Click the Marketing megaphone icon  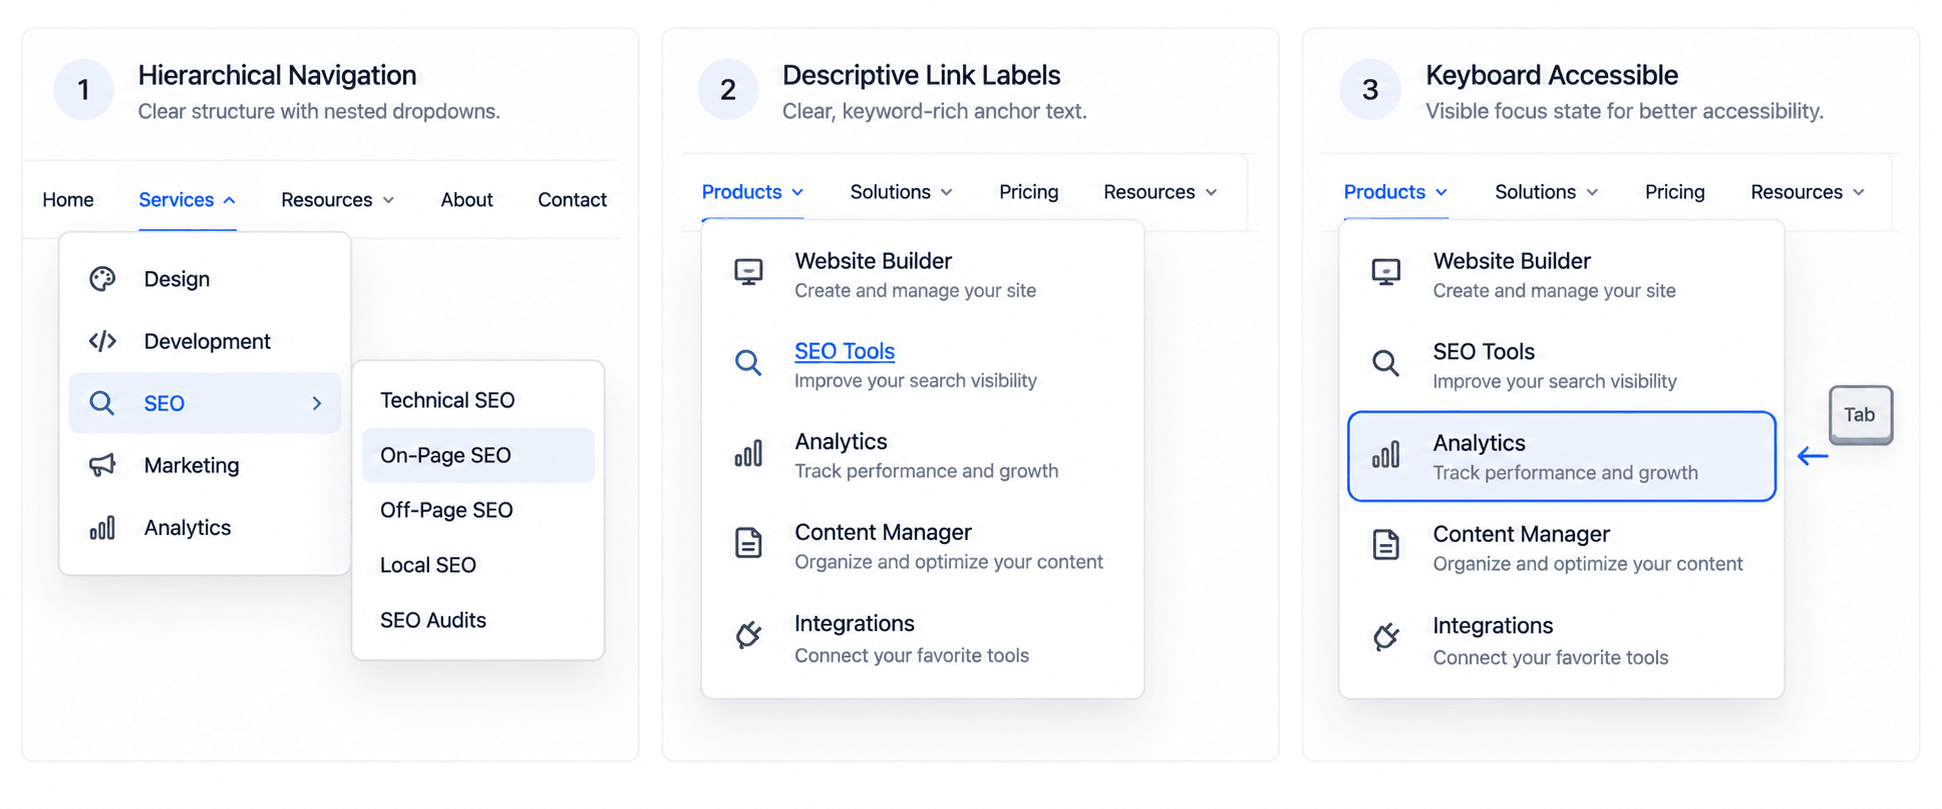102,465
